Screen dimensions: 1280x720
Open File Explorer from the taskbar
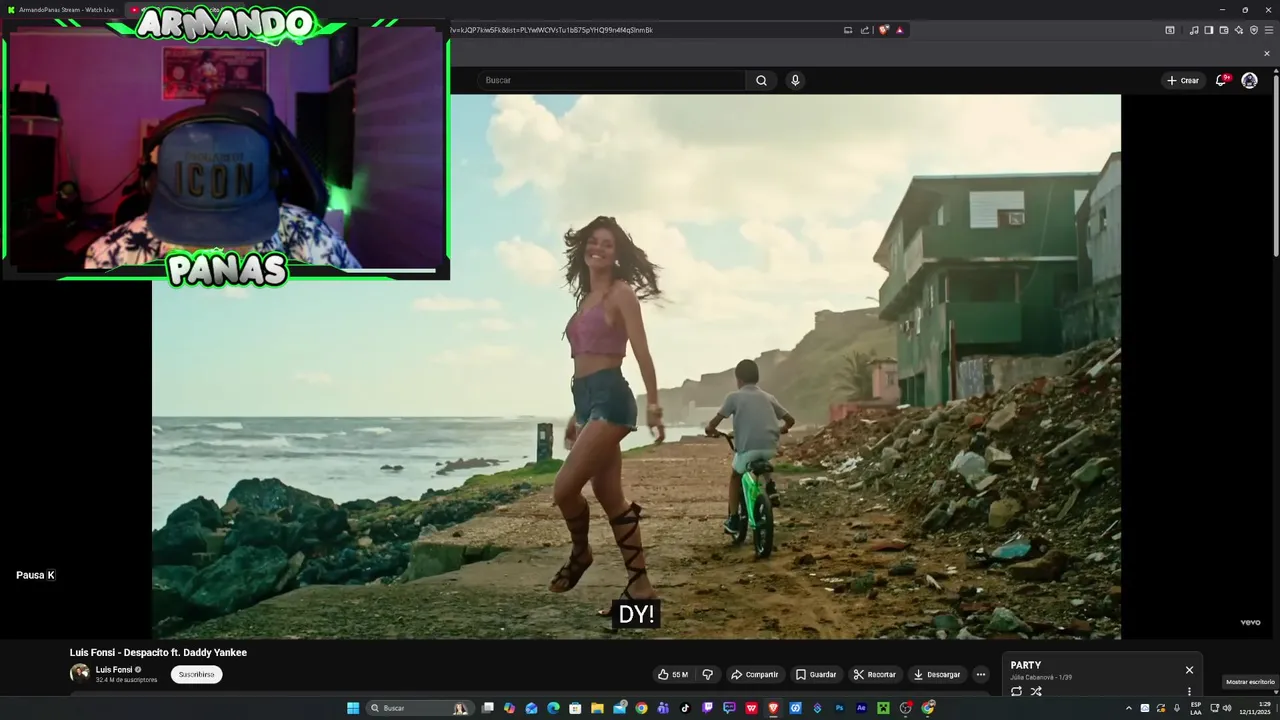[x=598, y=708]
